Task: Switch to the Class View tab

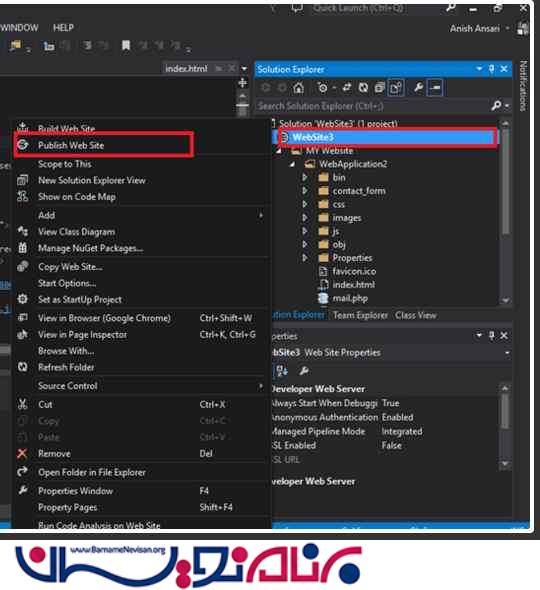Action: pyautogui.click(x=415, y=315)
